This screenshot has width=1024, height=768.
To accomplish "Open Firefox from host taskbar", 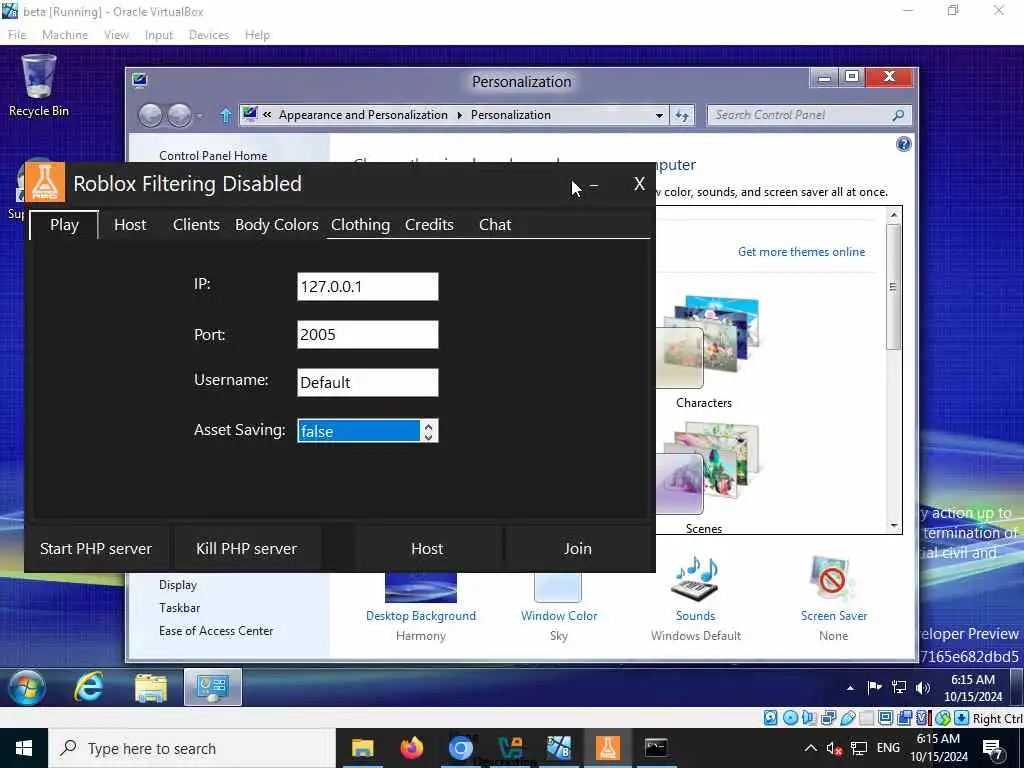I will (x=411, y=748).
